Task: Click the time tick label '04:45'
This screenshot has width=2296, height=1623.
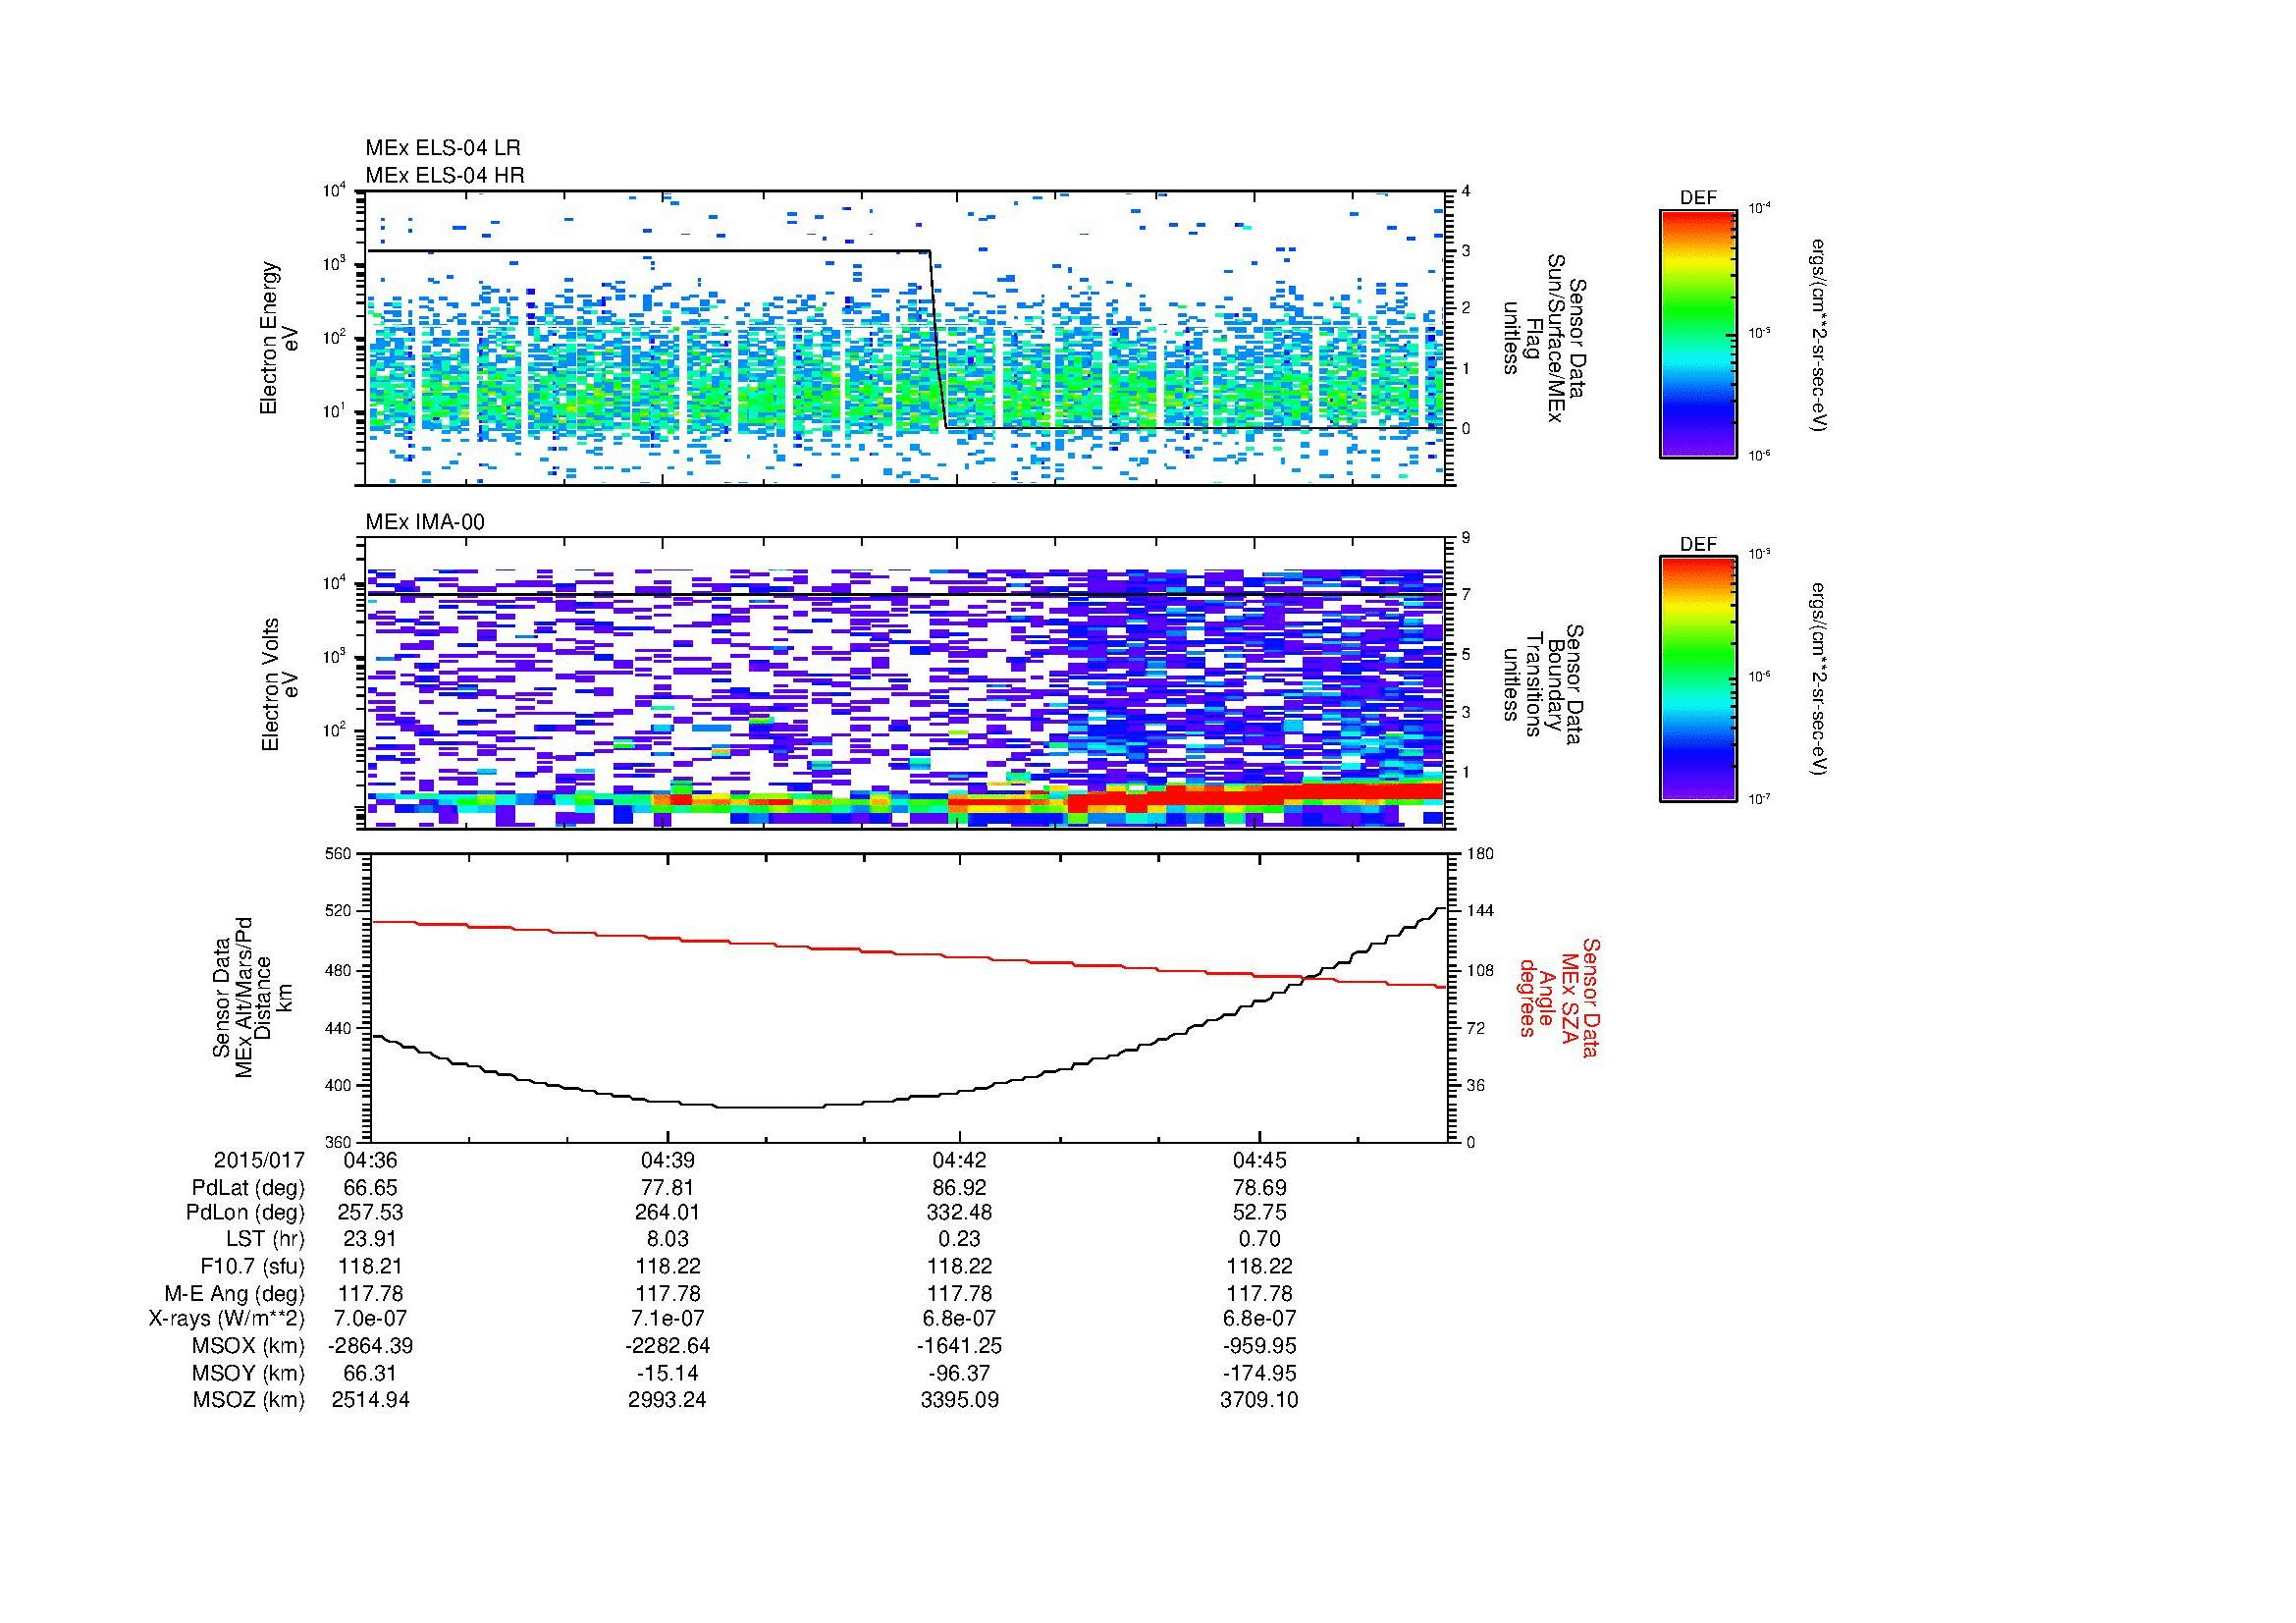Action: click(1259, 1160)
